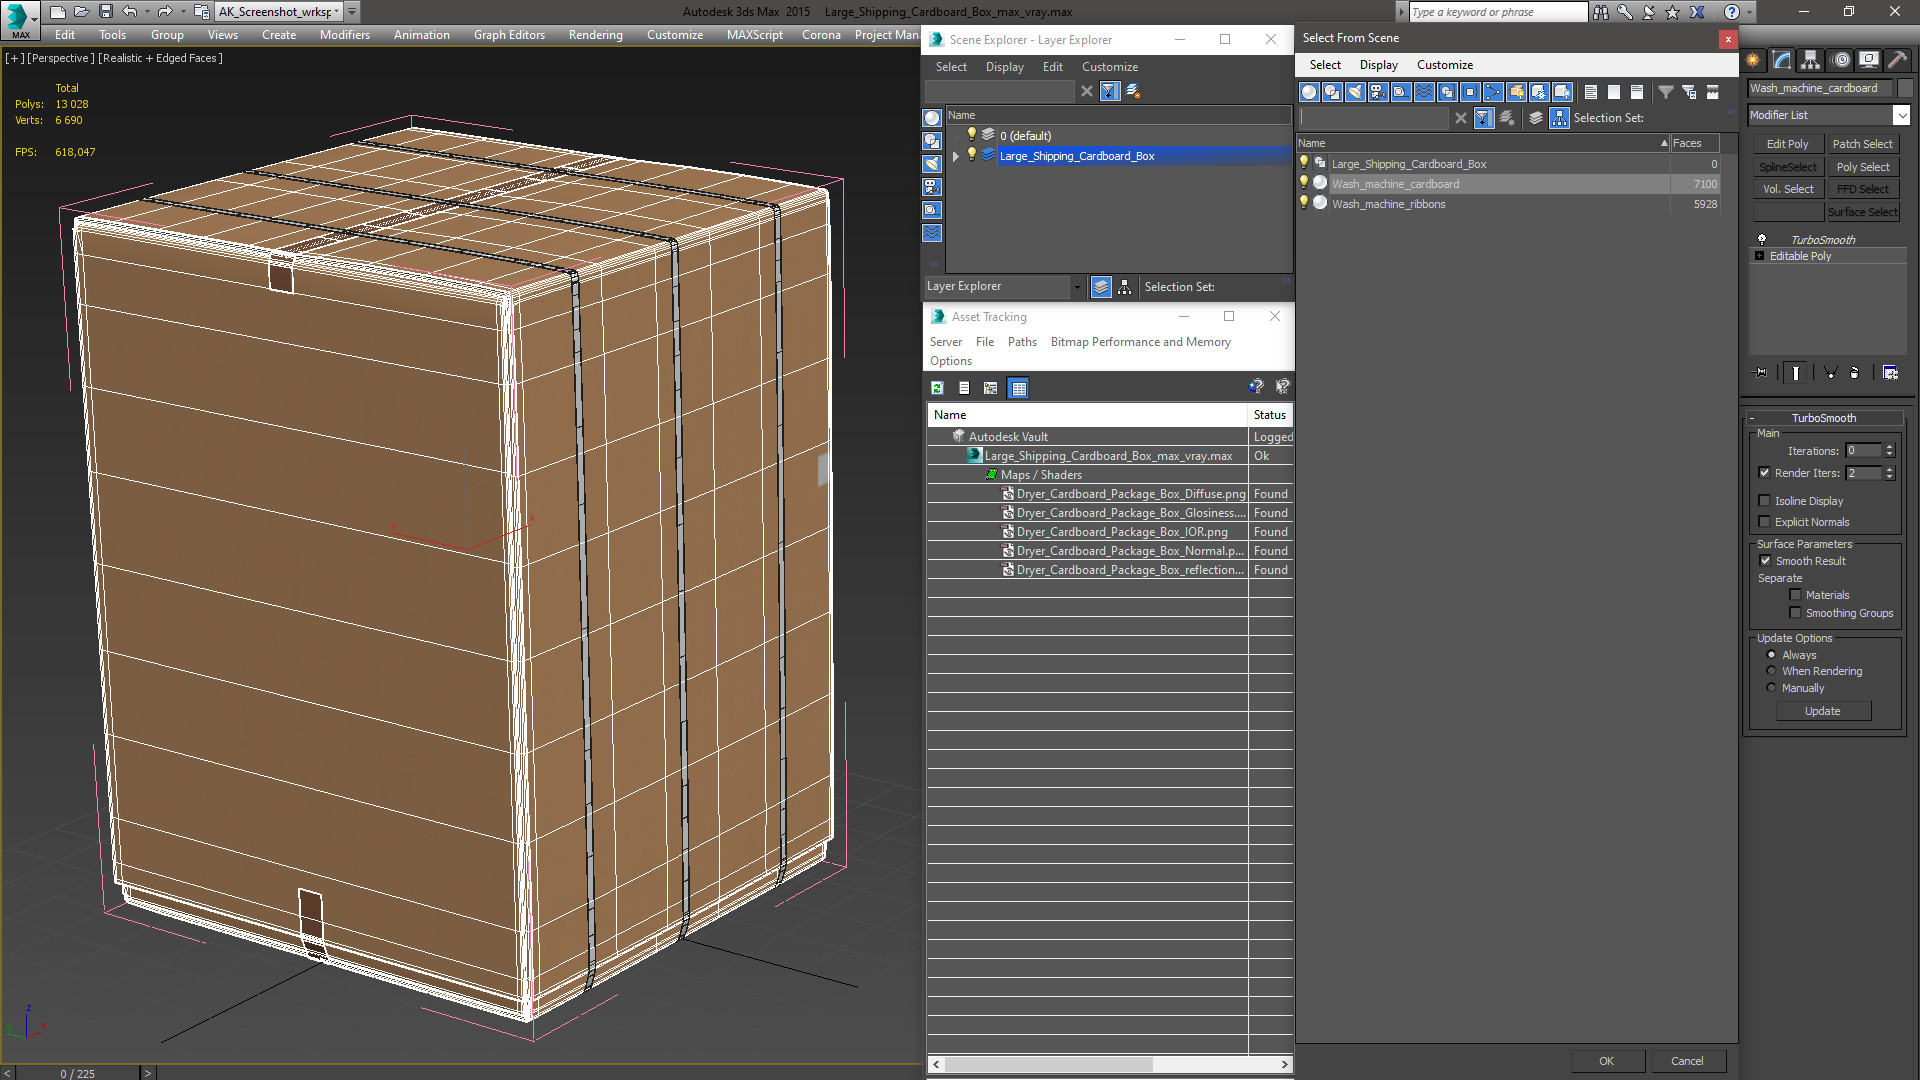Image resolution: width=1920 pixels, height=1080 pixels.
Task: Uncheck the Smooth Result checkbox
Action: [1765, 561]
